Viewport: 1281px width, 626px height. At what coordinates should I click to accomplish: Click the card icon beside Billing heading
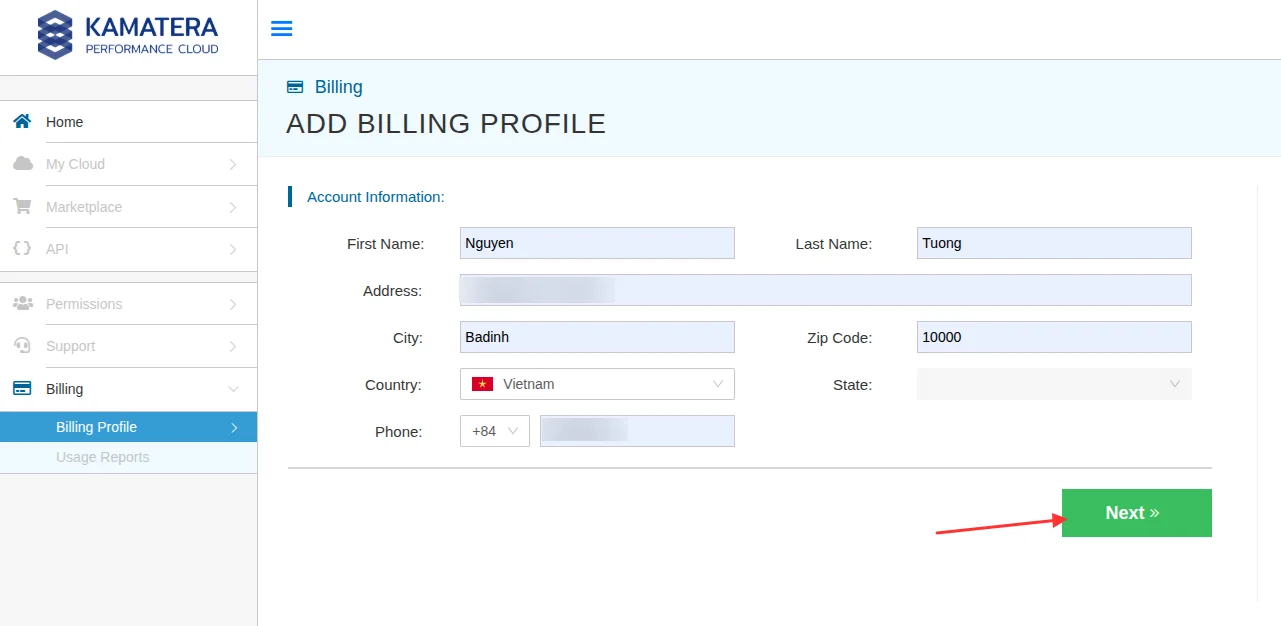295,87
